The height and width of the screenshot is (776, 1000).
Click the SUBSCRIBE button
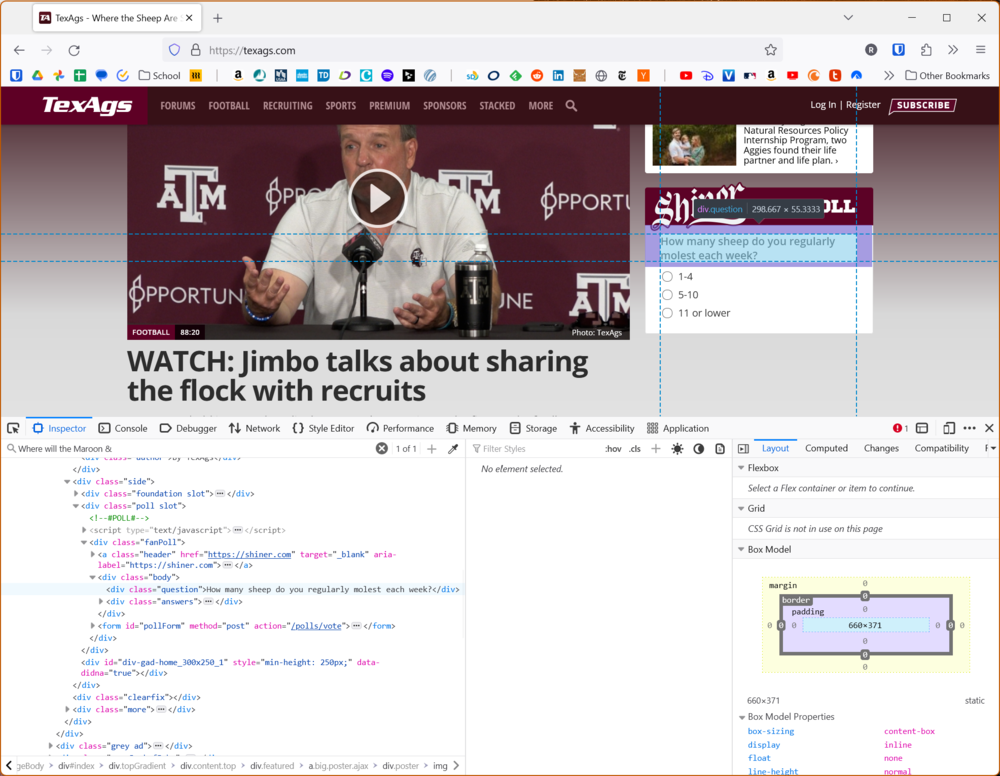point(922,105)
